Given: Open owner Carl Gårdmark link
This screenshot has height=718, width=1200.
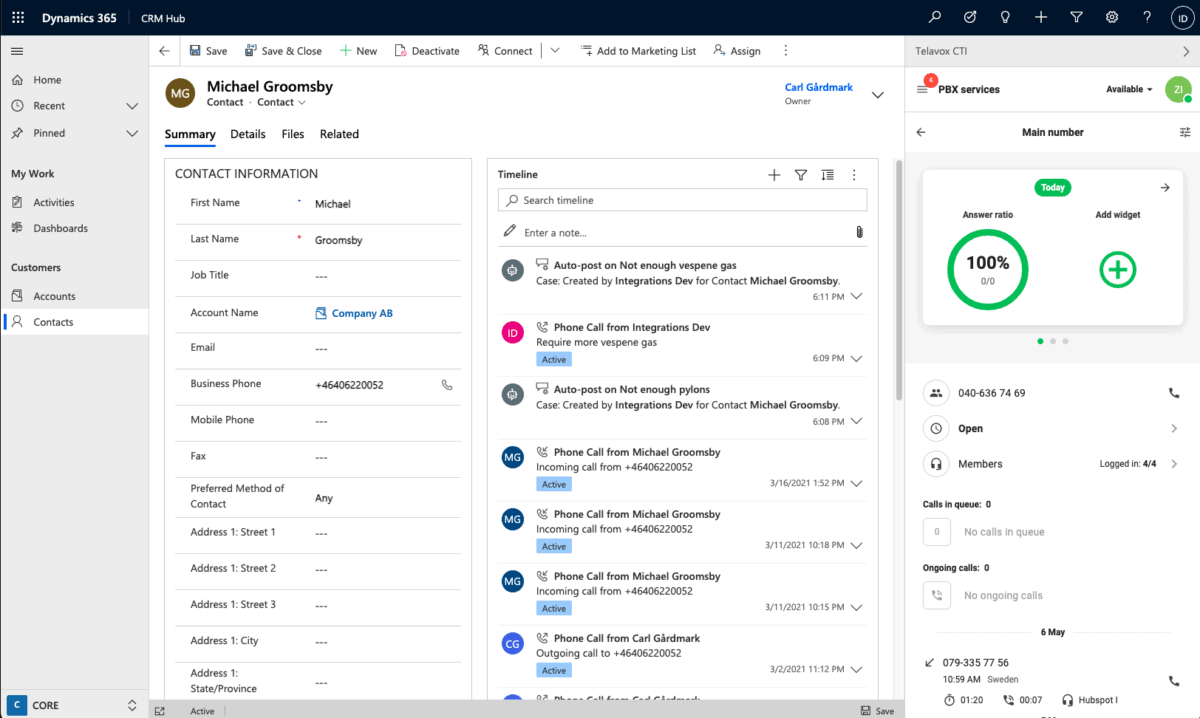Looking at the screenshot, I should coord(819,87).
